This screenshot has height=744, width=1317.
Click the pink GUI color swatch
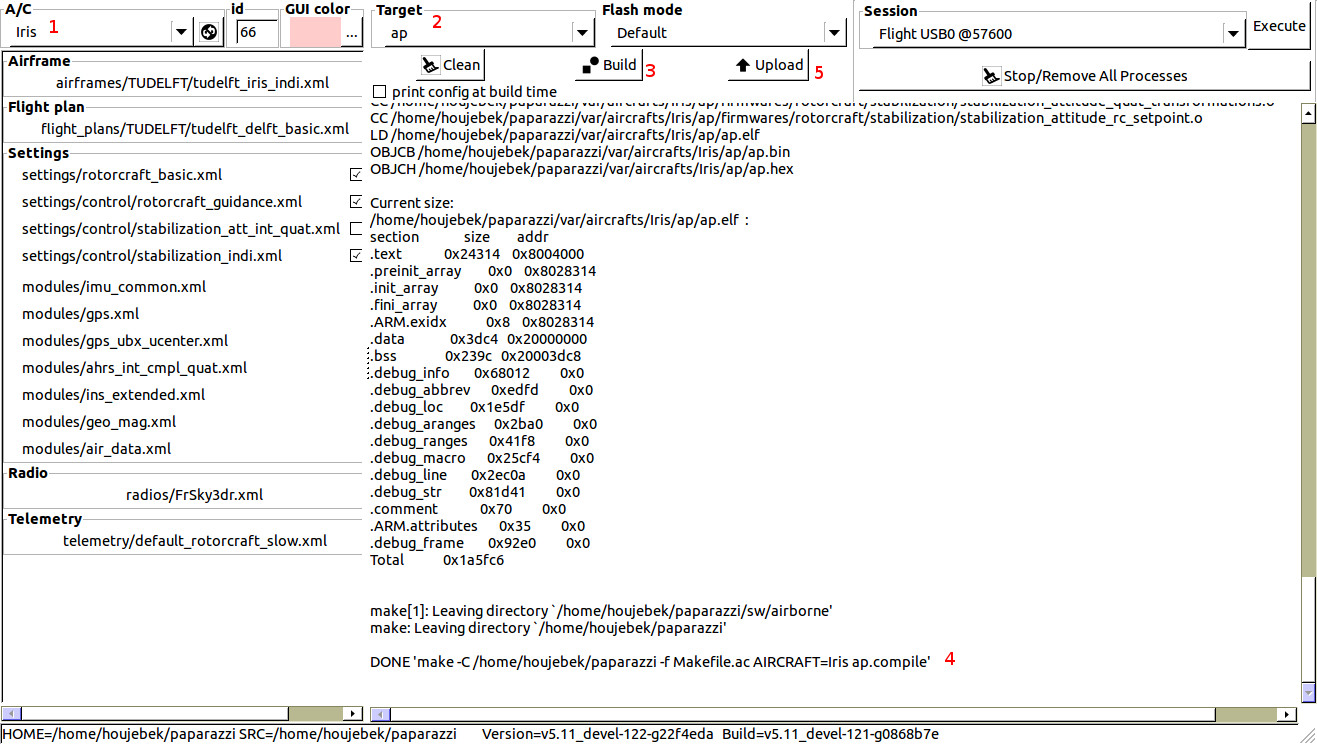(314, 32)
